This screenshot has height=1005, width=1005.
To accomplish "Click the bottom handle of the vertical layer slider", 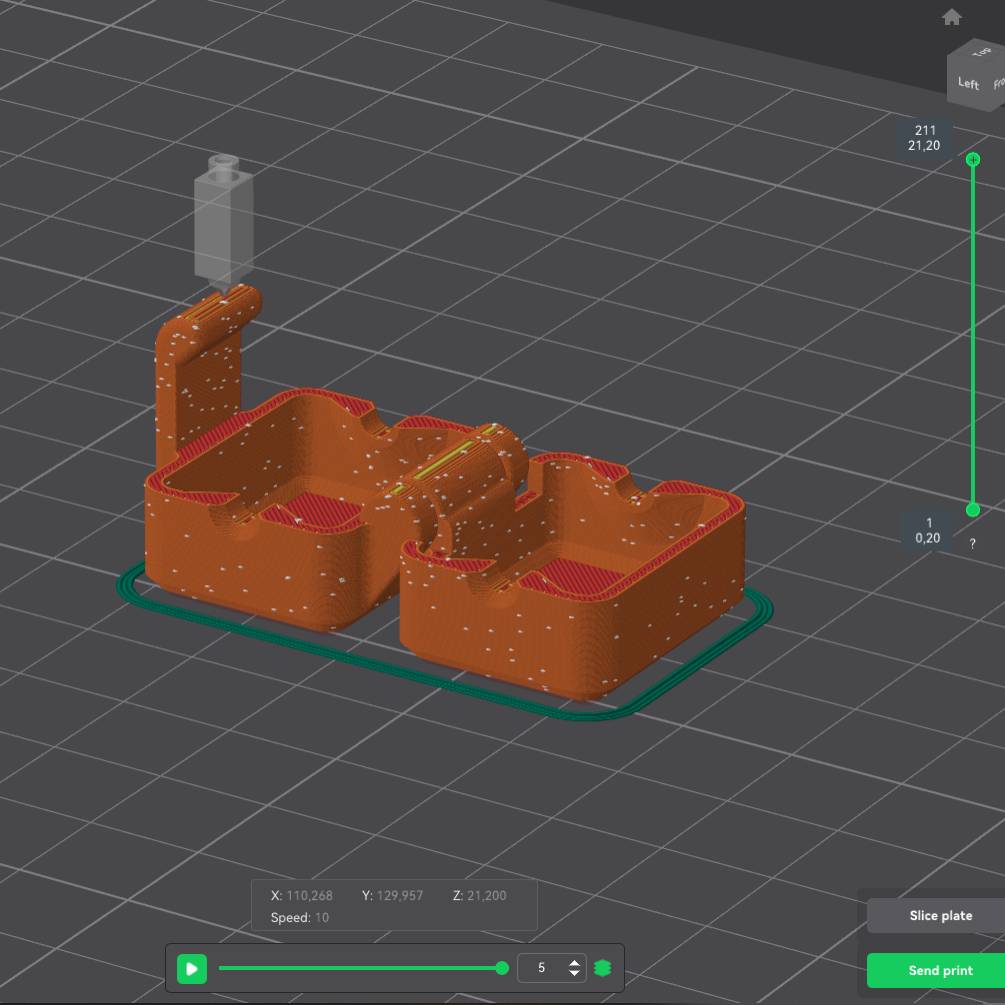I will pyautogui.click(x=973, y=510).
